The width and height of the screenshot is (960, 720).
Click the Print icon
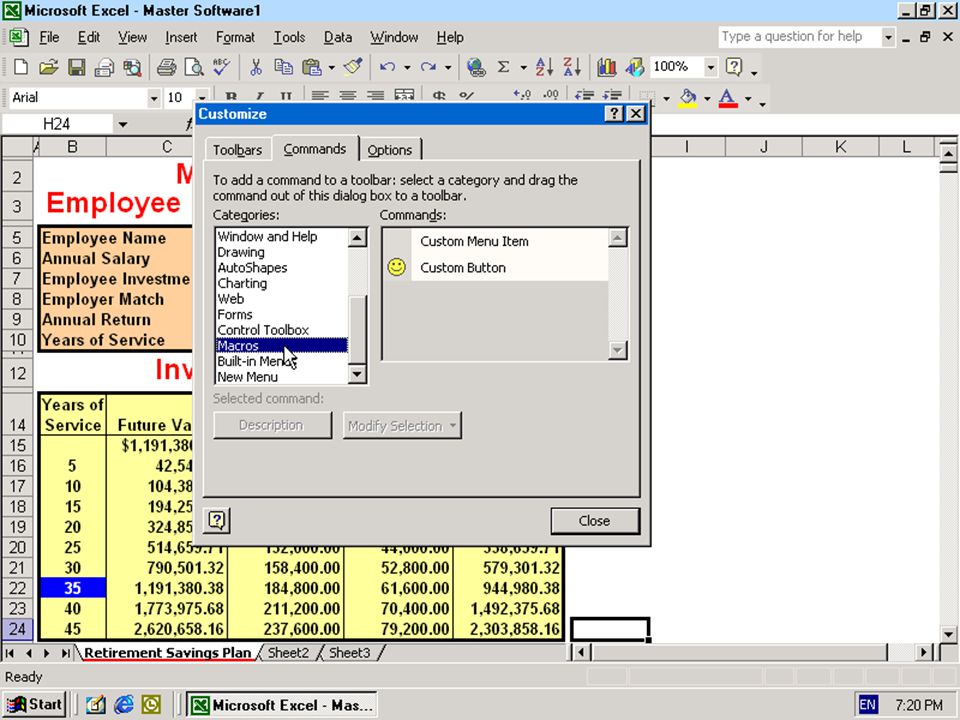coord(166,67)
